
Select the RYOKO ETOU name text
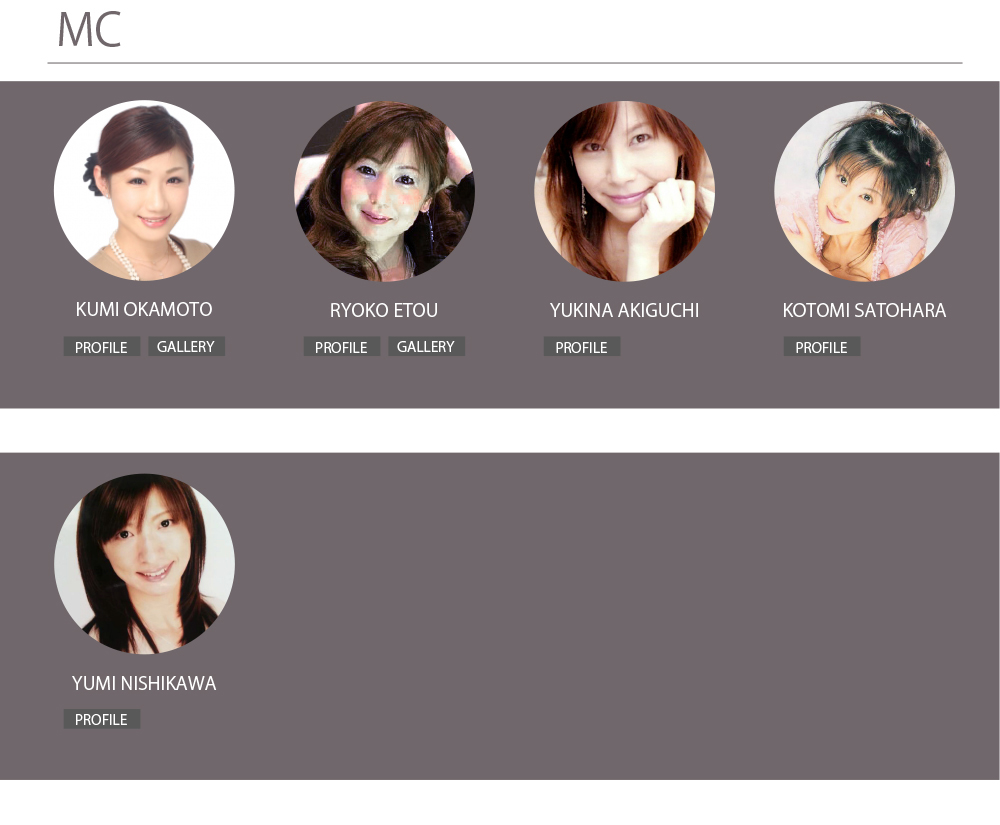pos(384,310)
